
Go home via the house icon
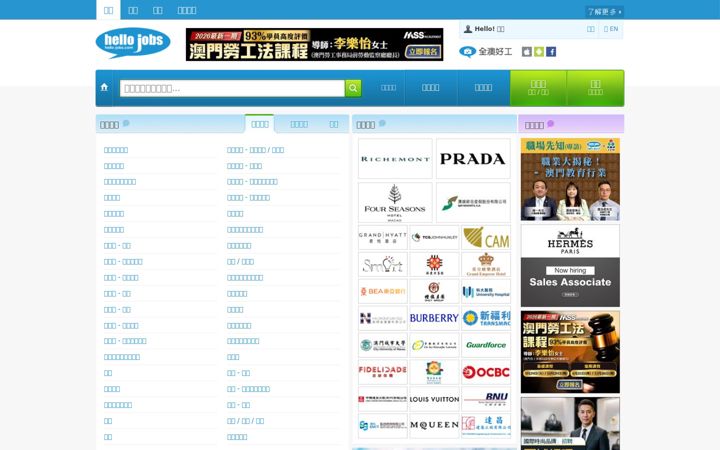tap(104, 87)
